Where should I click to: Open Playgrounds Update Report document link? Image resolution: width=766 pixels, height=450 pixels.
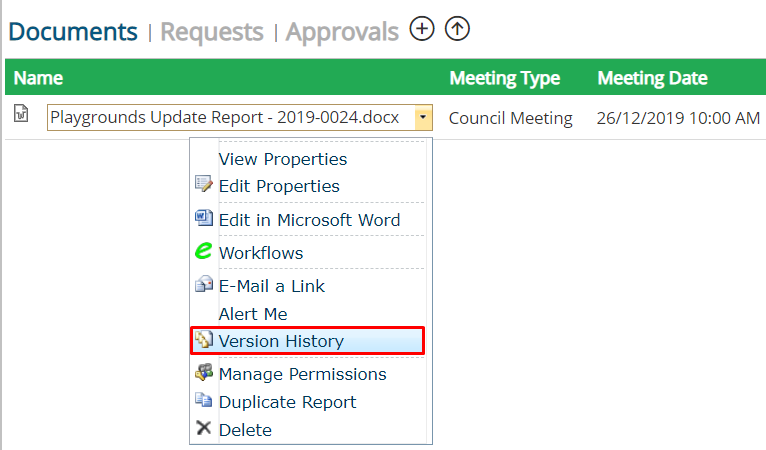pyautogui.click(x=225, y=118)
